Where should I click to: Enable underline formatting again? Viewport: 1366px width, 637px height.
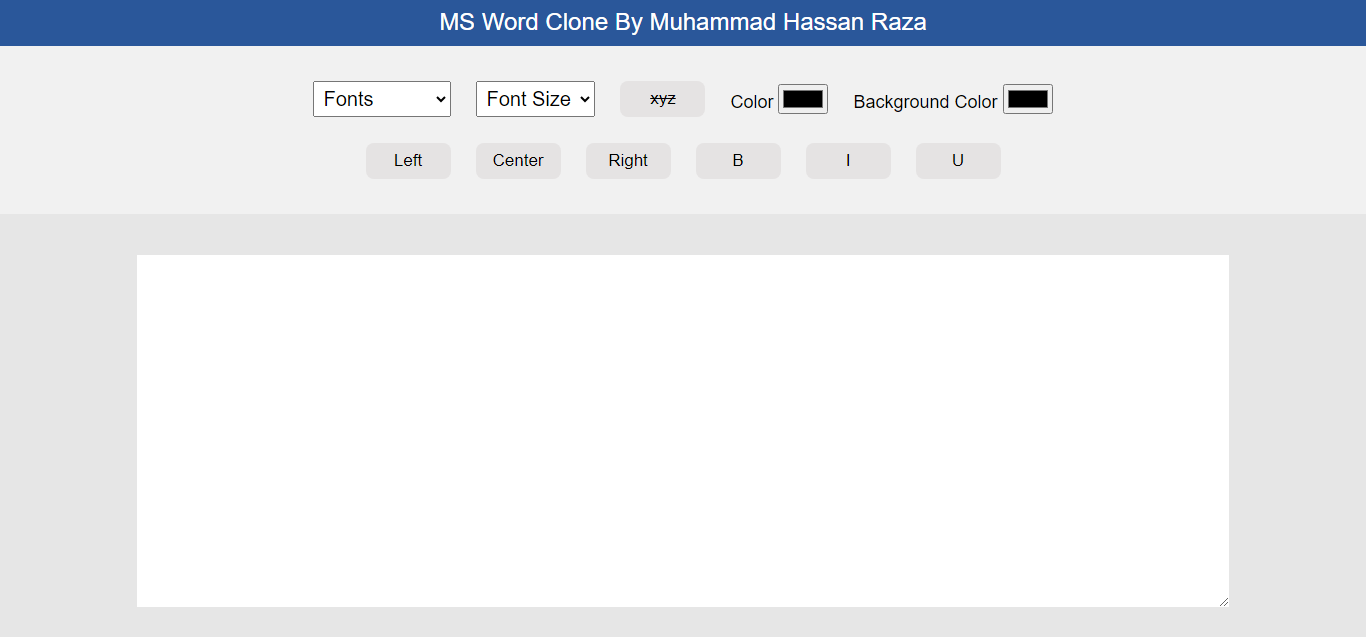coord(957,160)
